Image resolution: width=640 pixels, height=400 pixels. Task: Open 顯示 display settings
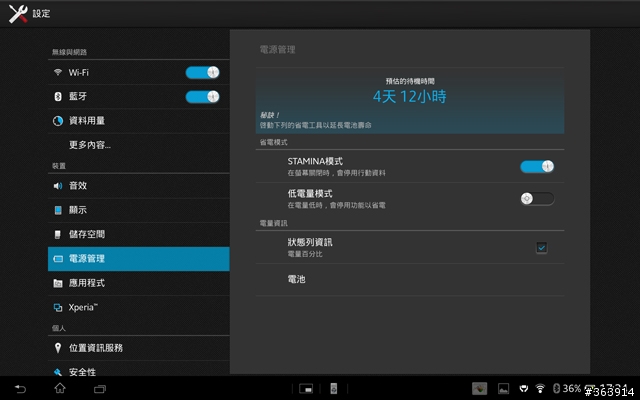(x=139, y=210)
